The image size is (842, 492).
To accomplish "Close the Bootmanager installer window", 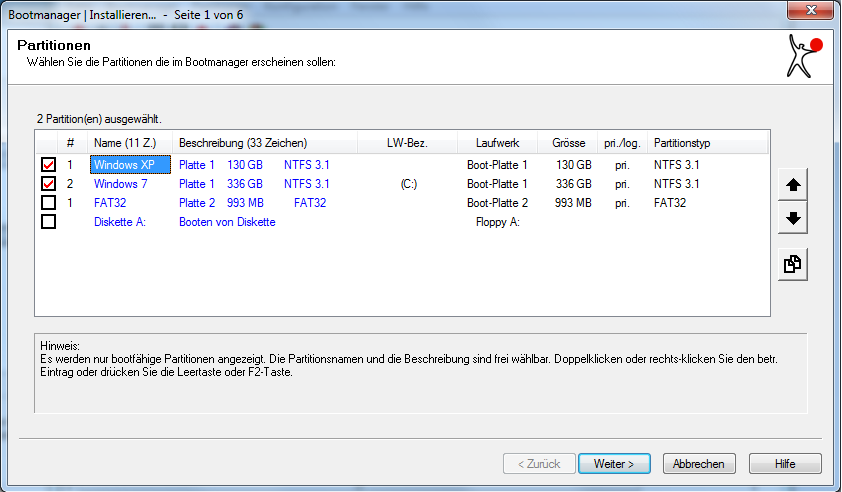I will [x=811, y=10].
